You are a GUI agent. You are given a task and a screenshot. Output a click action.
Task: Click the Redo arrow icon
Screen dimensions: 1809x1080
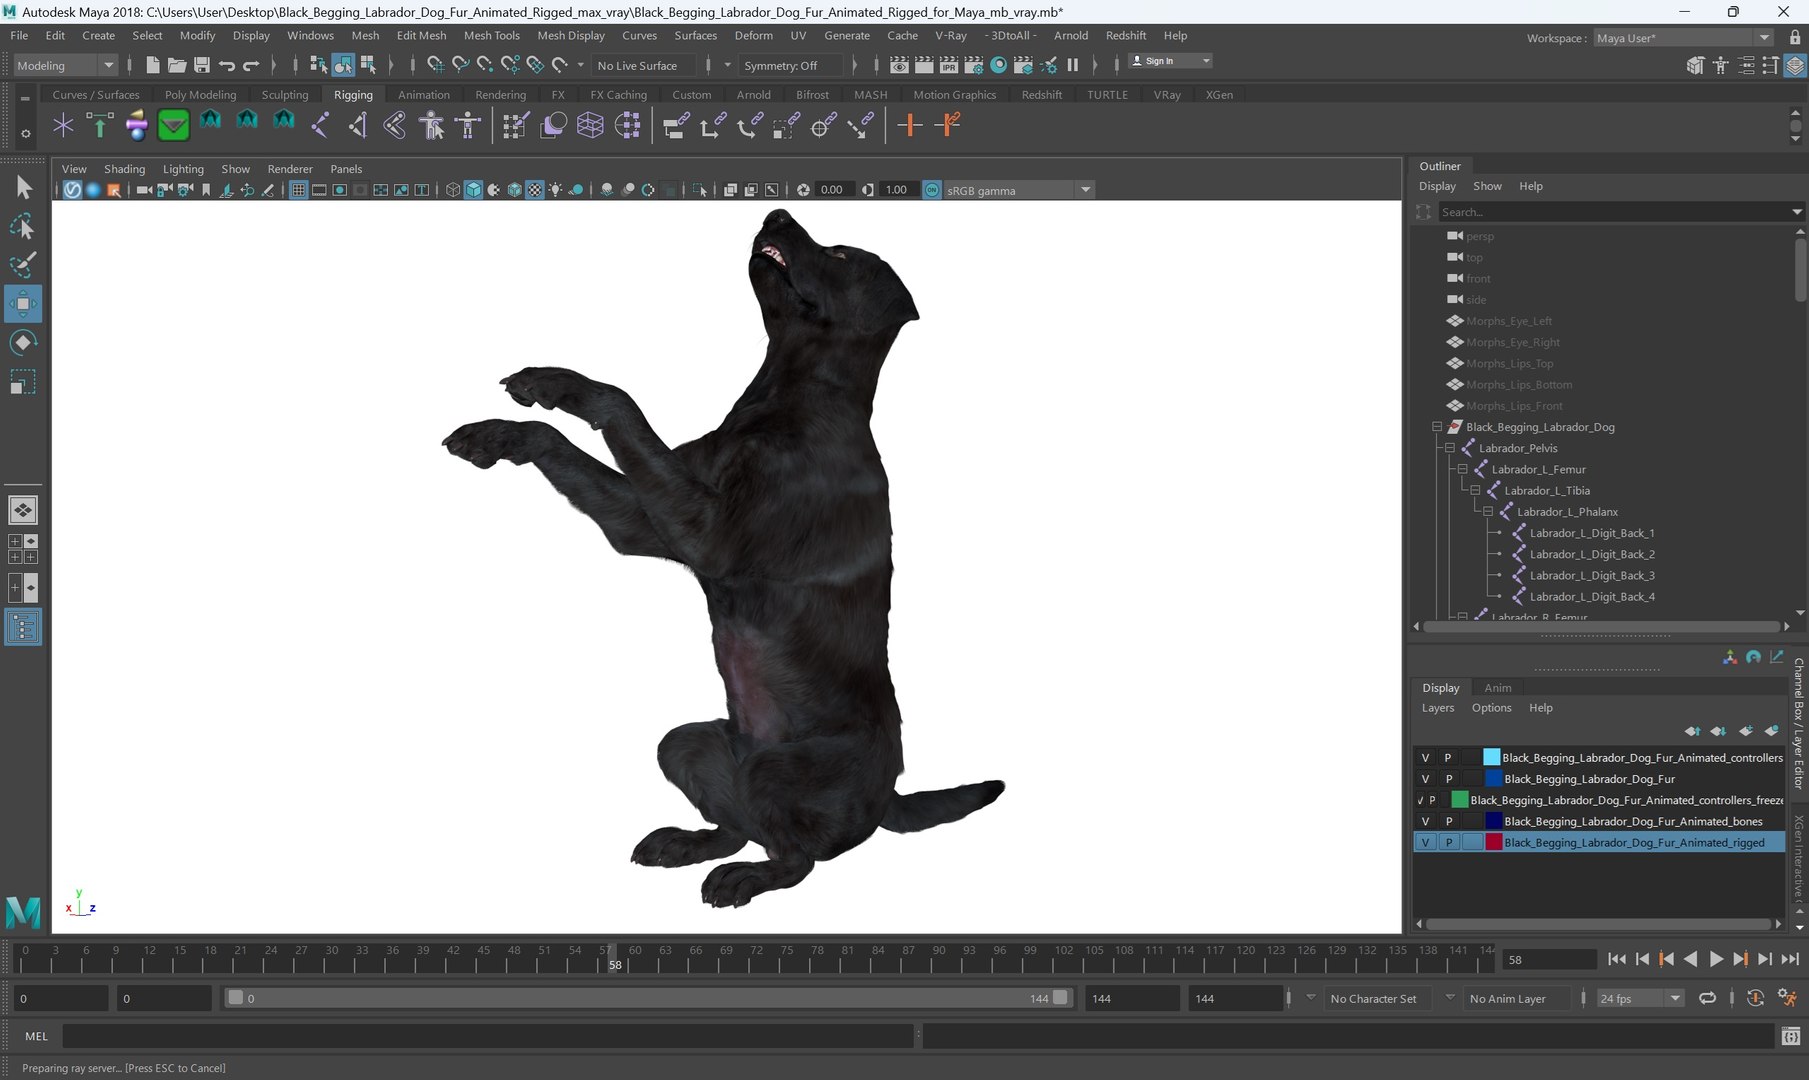251,65
